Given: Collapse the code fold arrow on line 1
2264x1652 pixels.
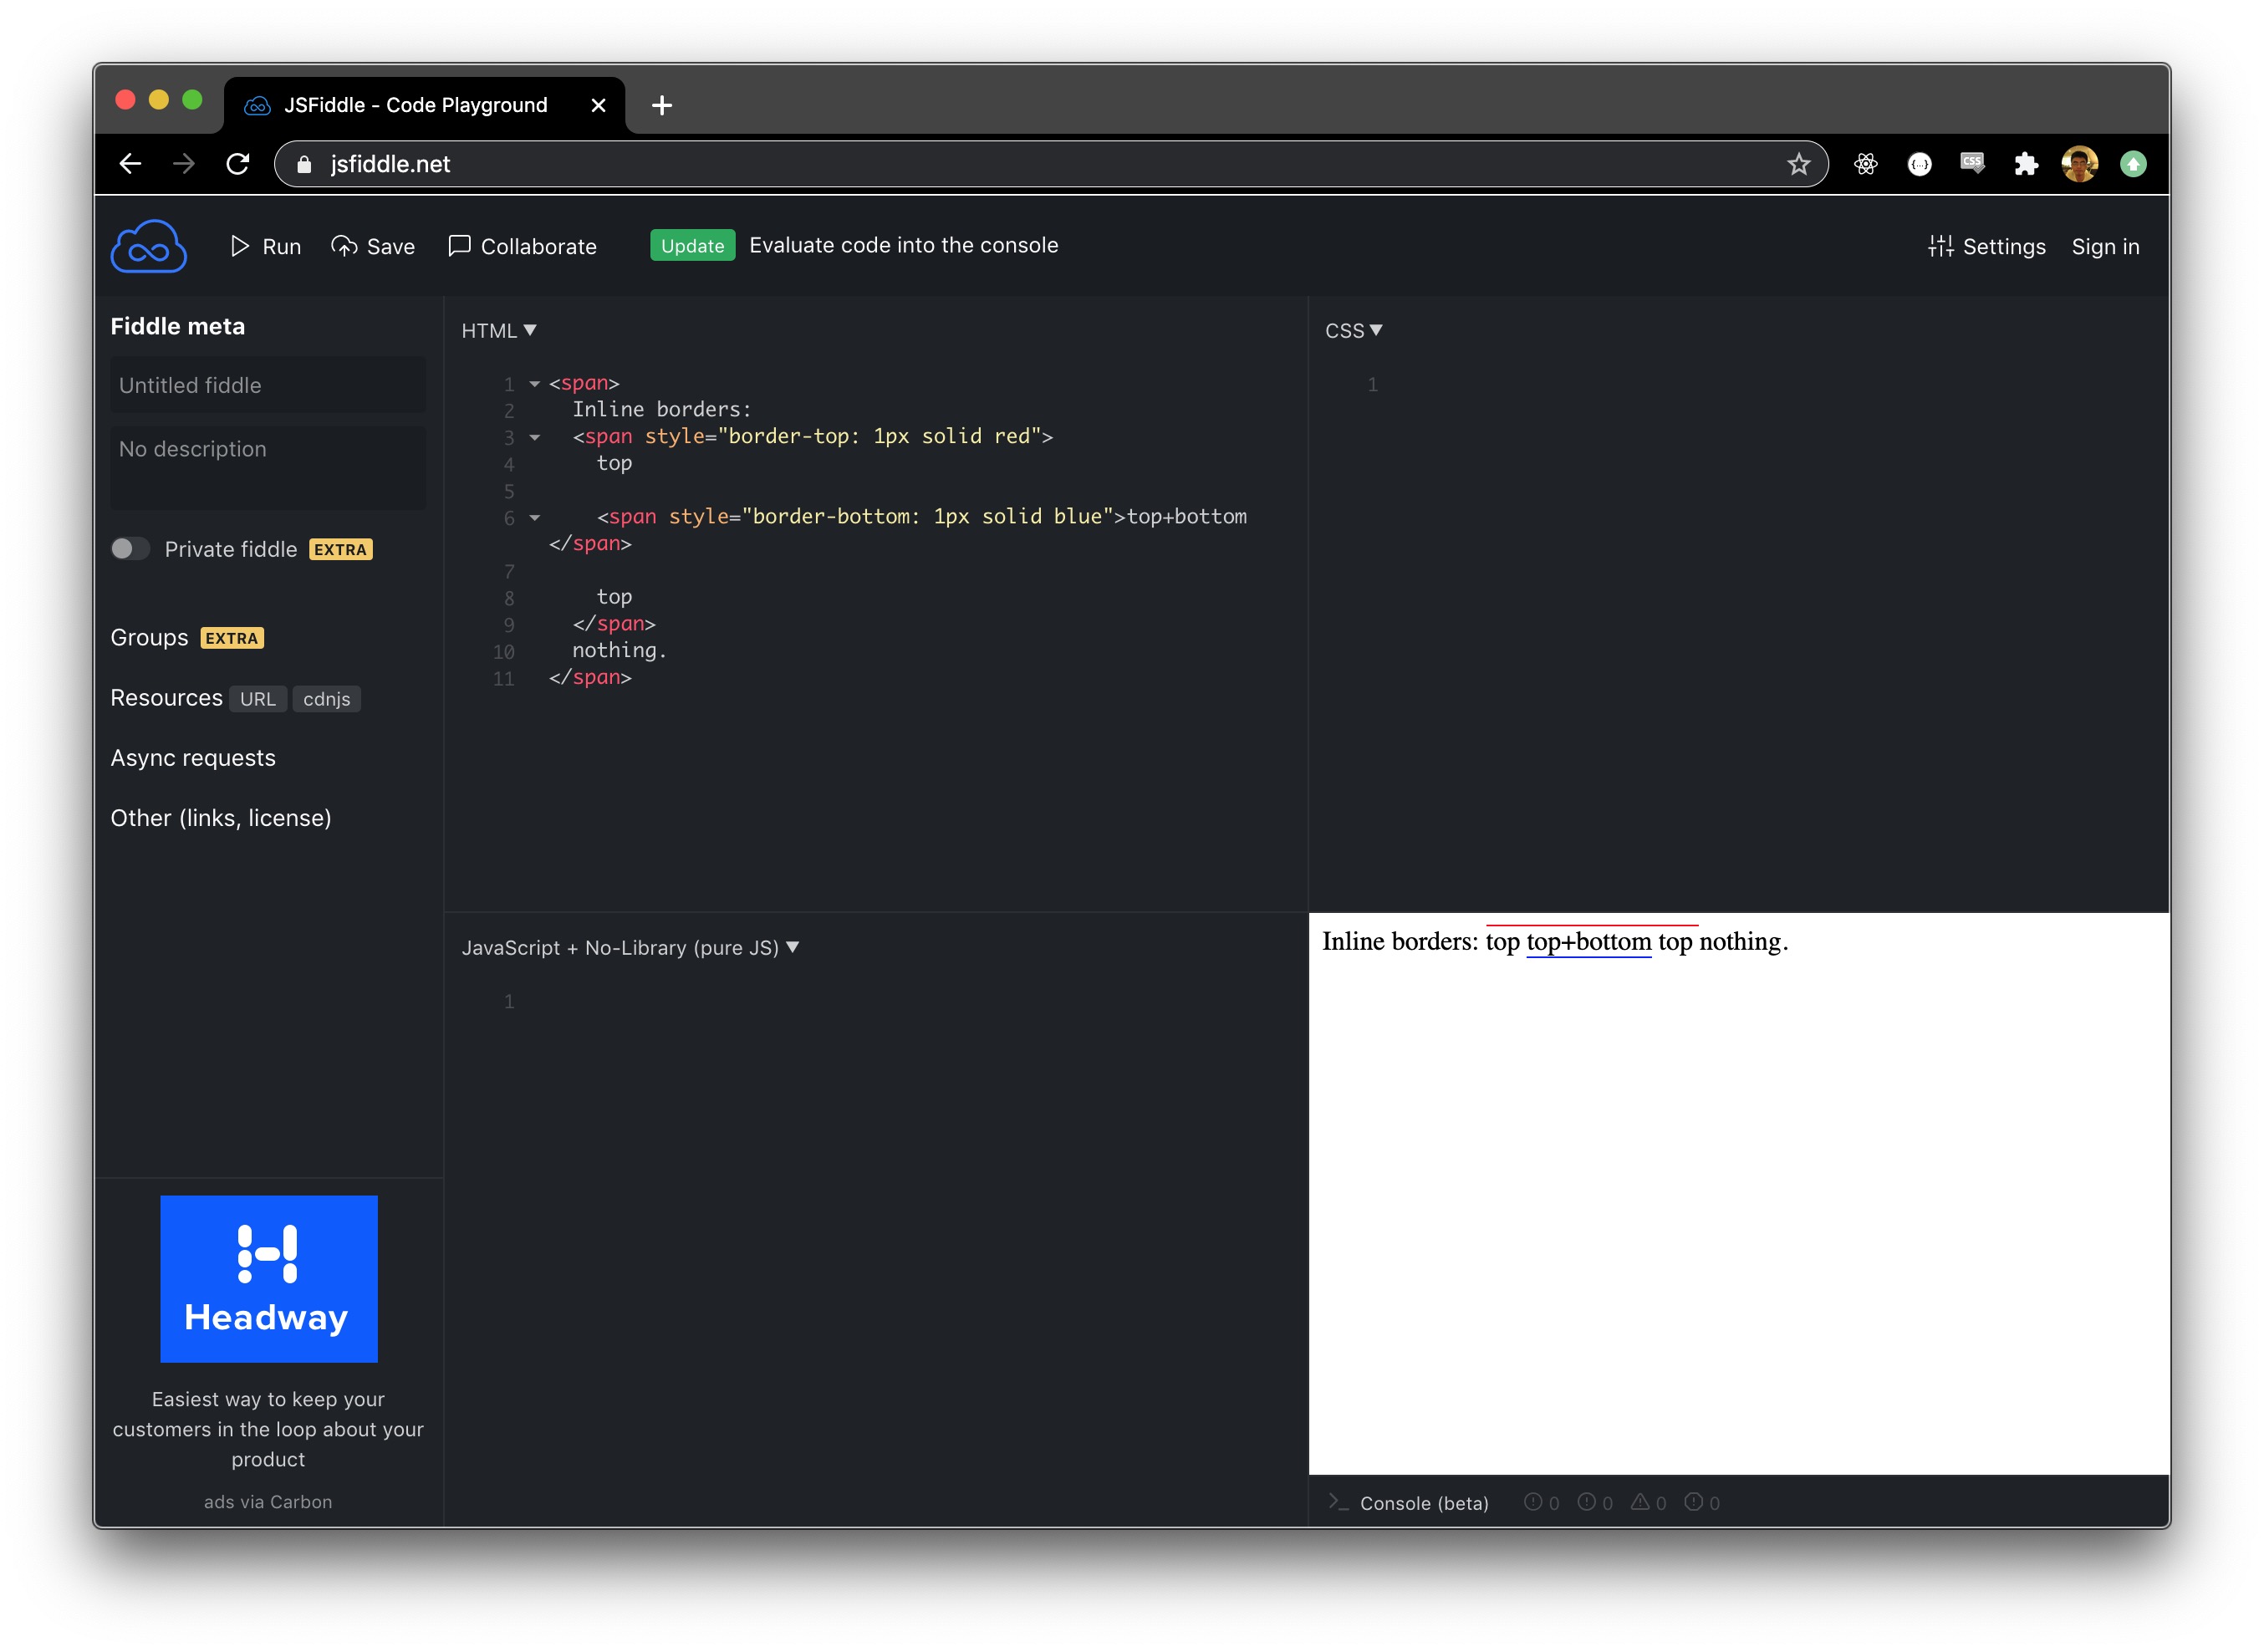Looking at the screenshot, I should (534, 383).
